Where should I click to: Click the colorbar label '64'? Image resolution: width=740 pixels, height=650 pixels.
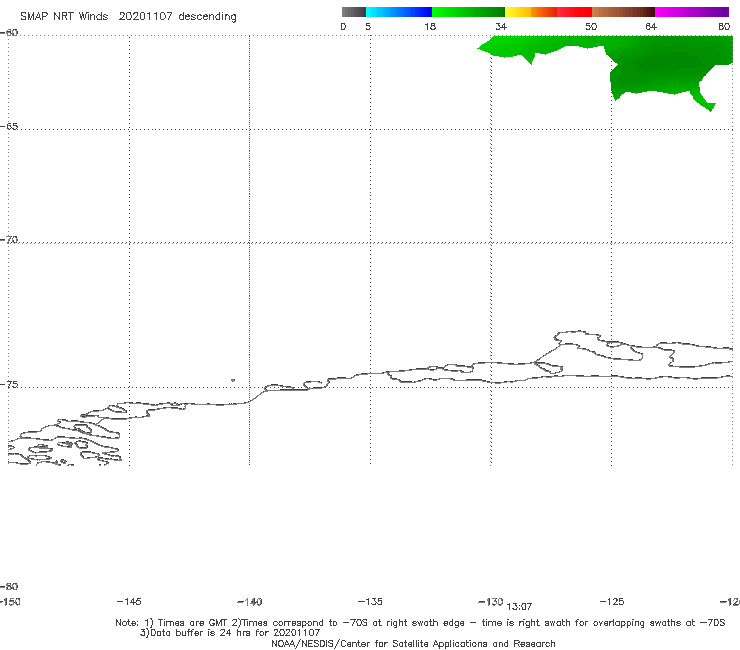click(x=651, y=26)
